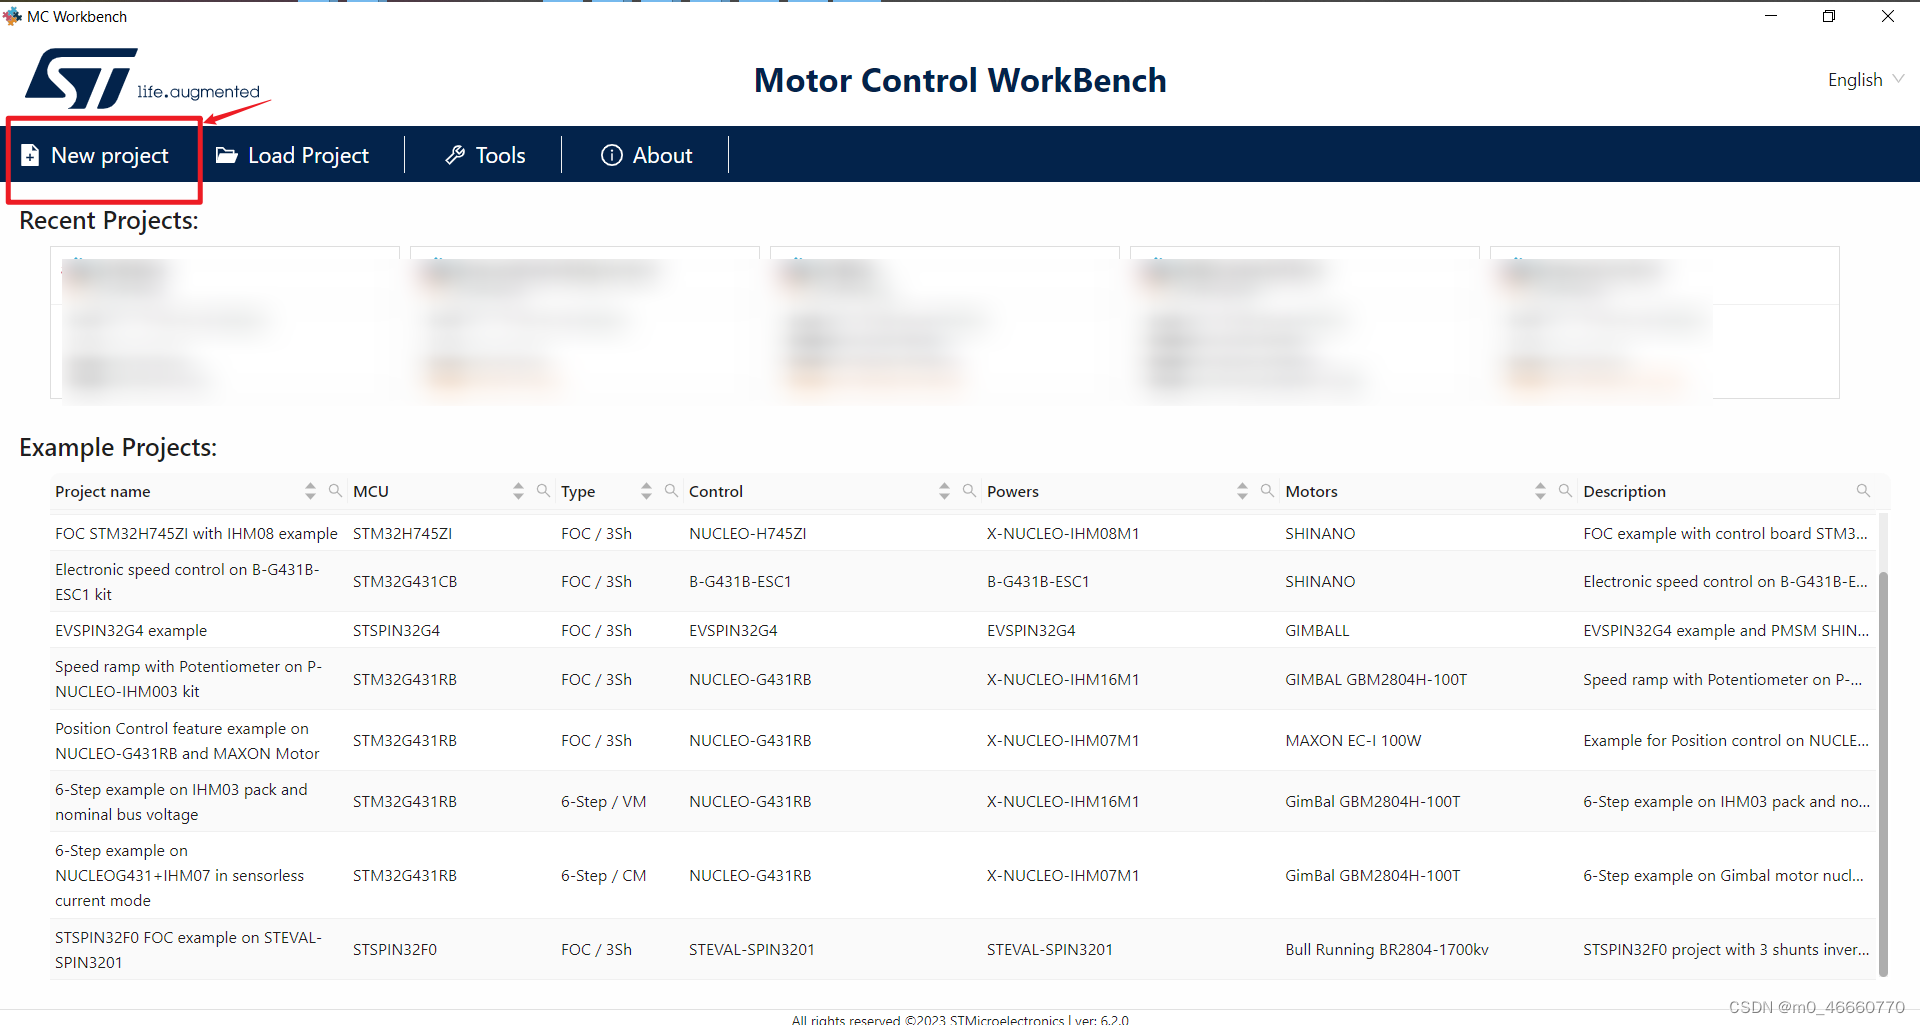Select the STSPIN32F0 MCU cell
The height and width of the screenshot is (1025, 1920).
[x=394, y=949]
